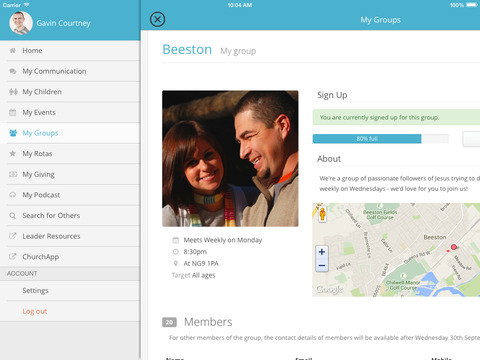Open the My Rotas star icon

13,153
